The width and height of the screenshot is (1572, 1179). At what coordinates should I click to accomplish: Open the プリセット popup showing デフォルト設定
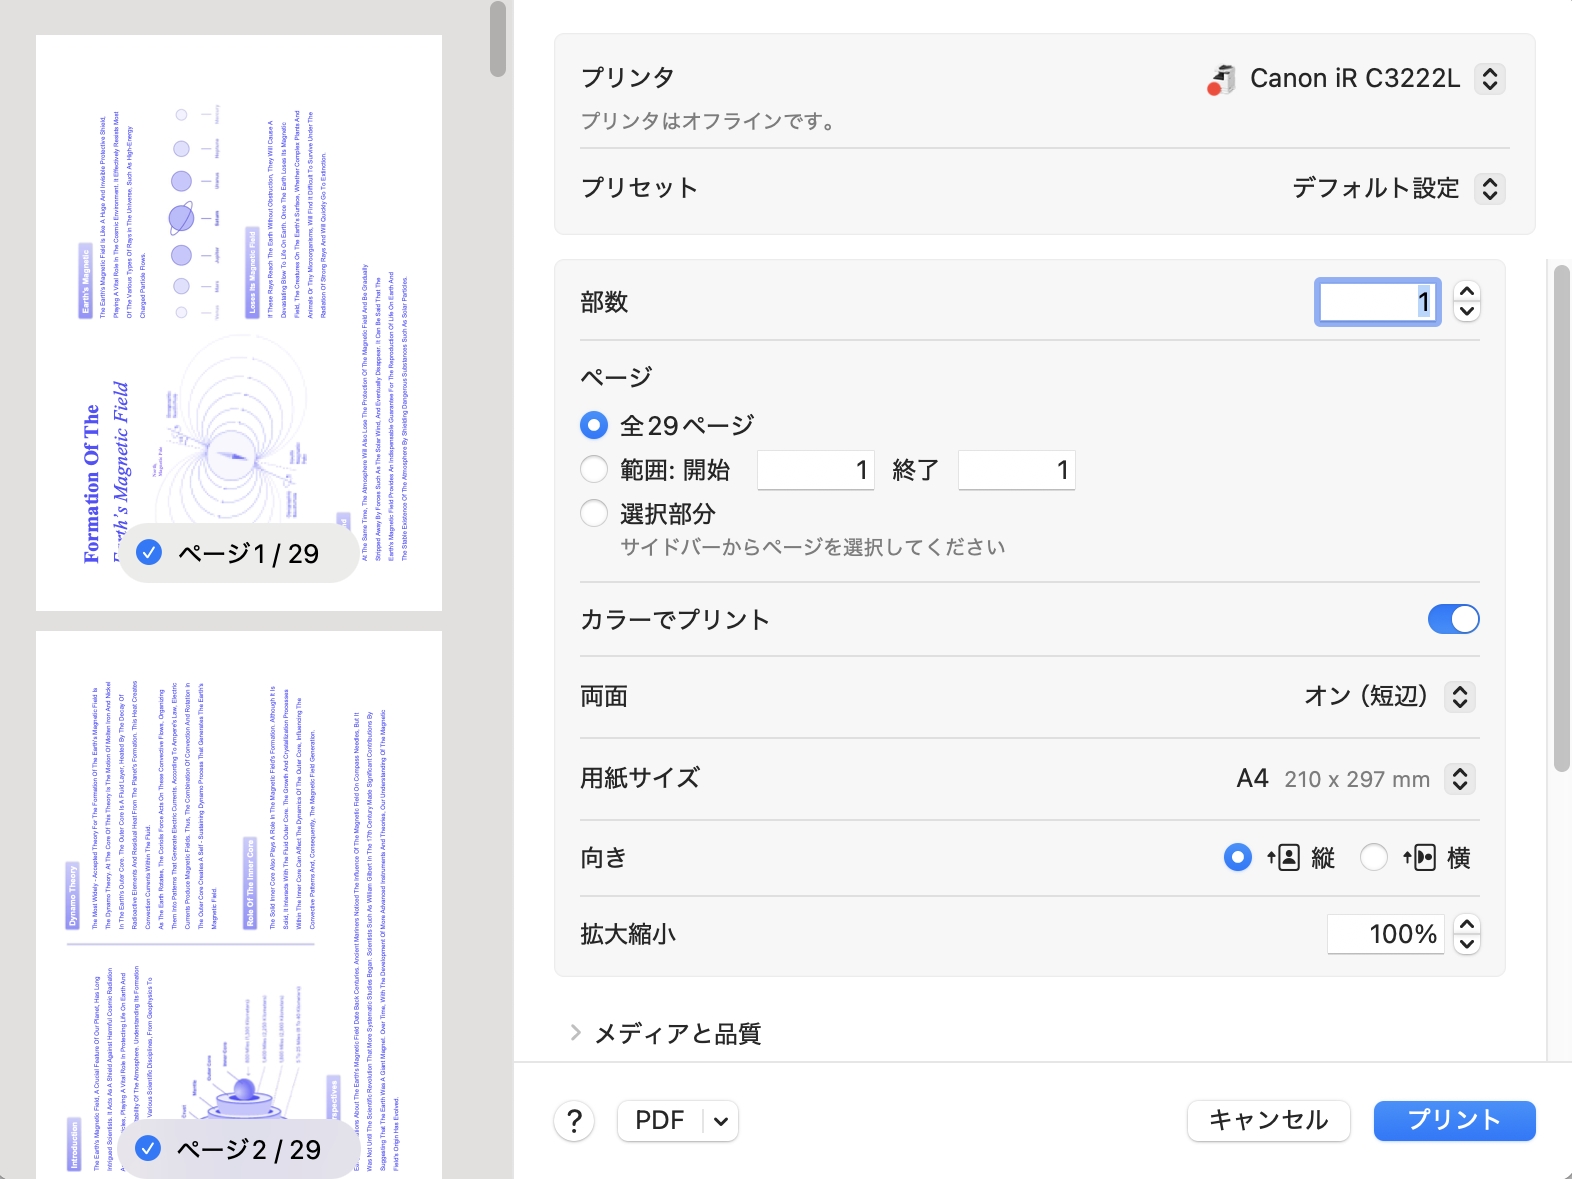pos(1490,188)
